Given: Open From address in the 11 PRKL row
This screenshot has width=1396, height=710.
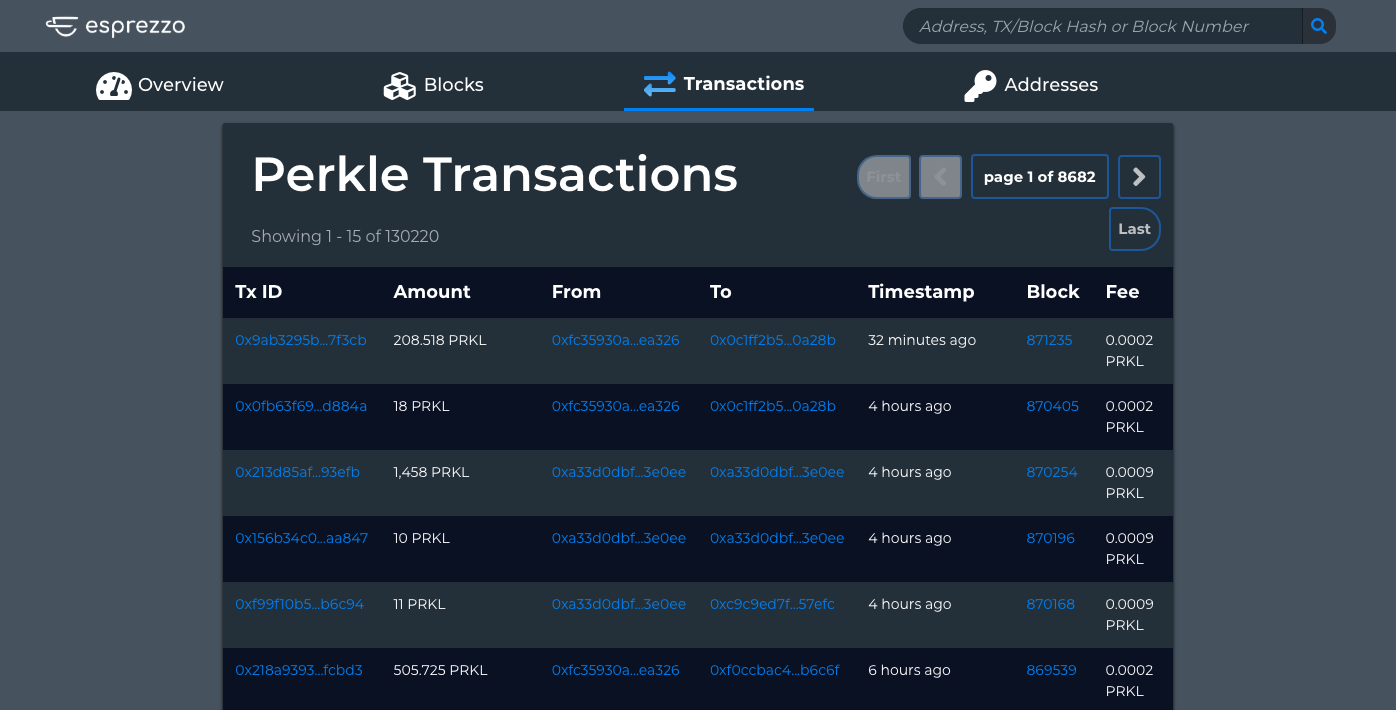Looking at the screenshot, I should coord(619,604).
